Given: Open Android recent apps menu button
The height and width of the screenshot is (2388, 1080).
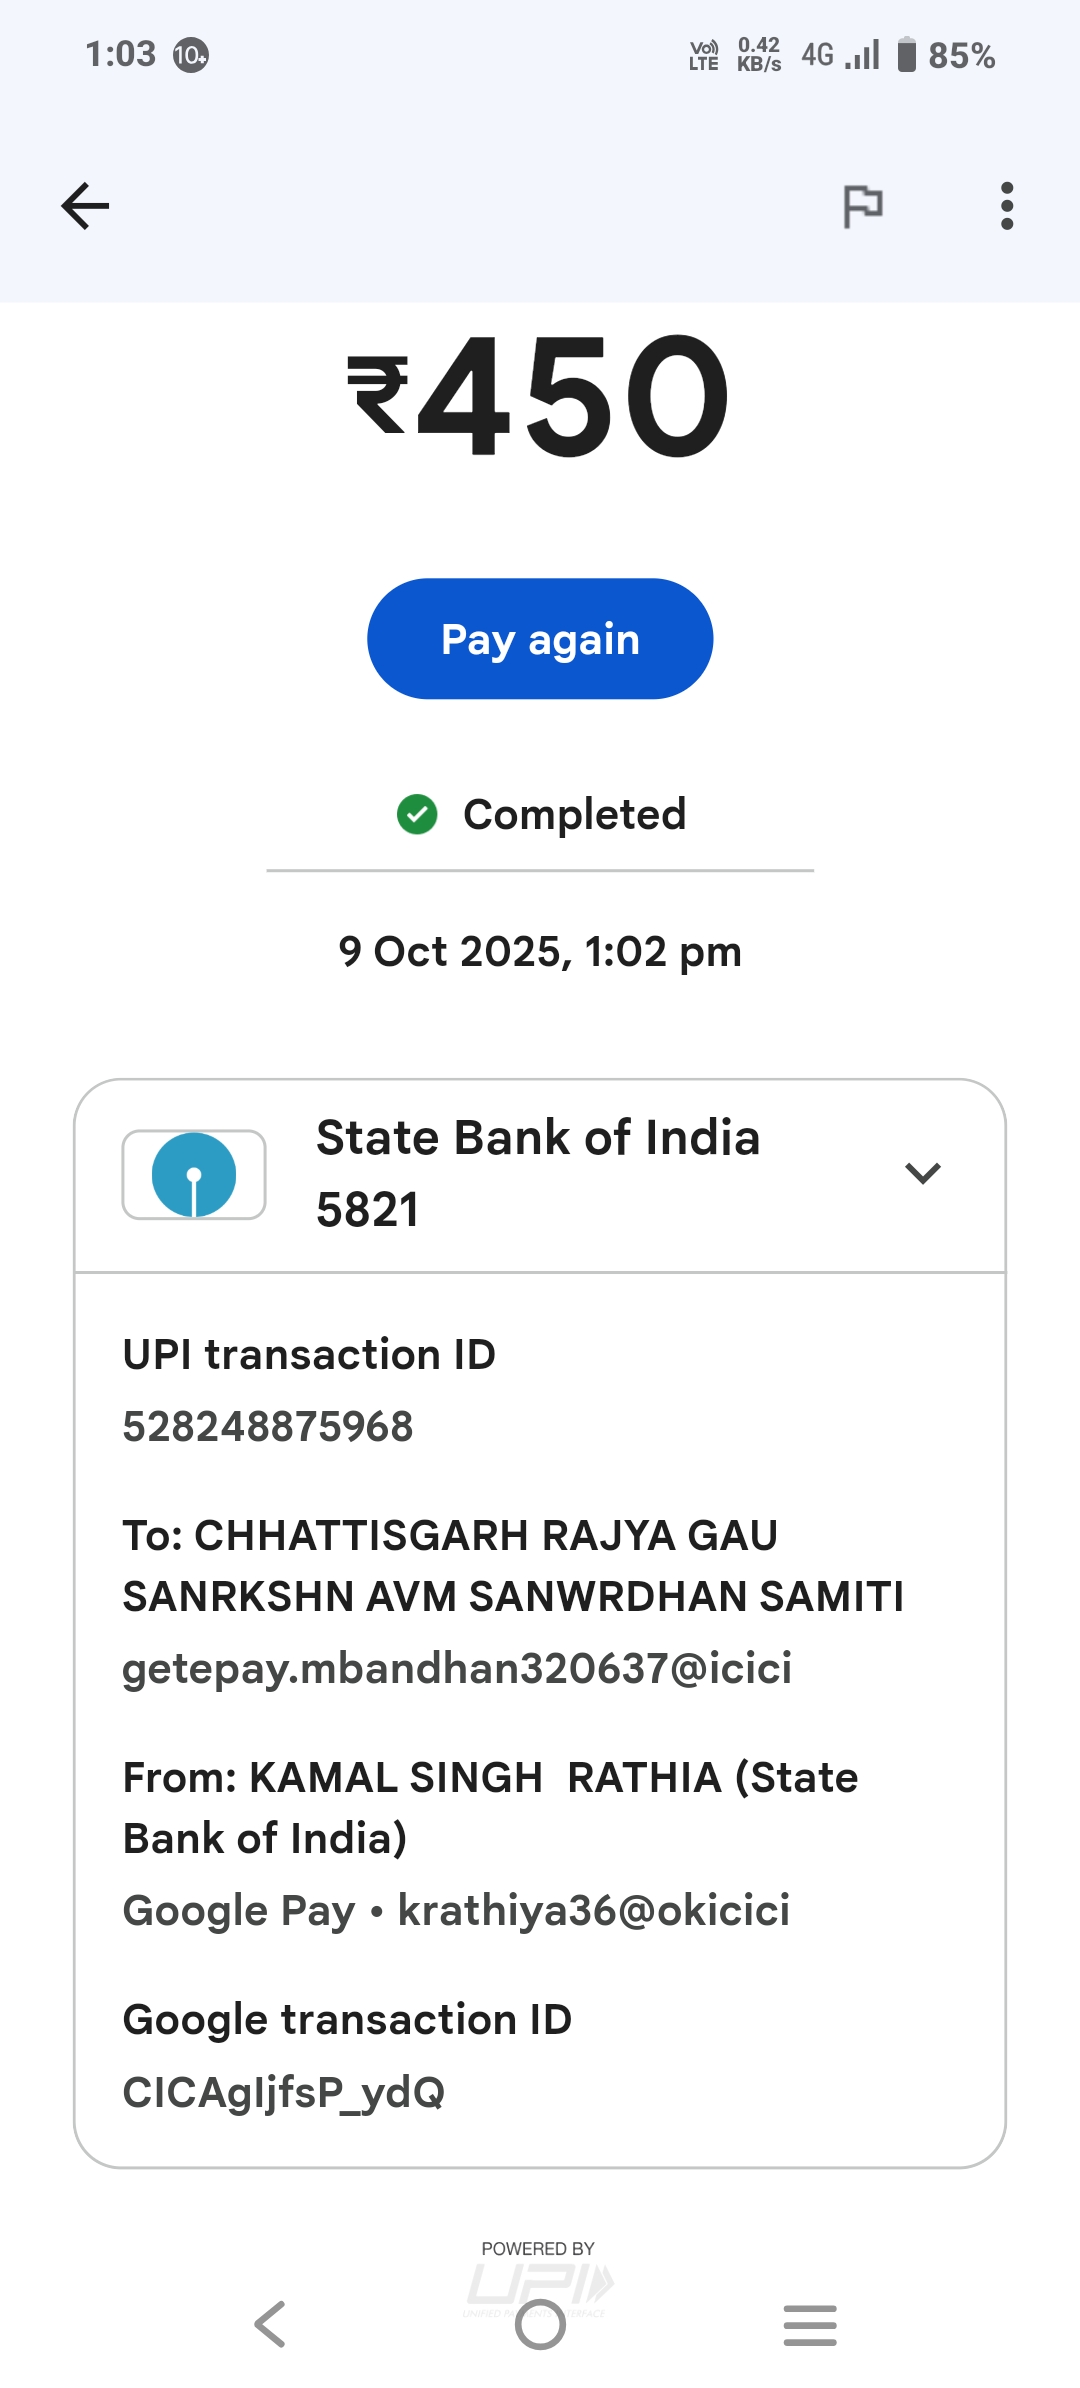Looking at the screenshot, I should (809, 2325).
